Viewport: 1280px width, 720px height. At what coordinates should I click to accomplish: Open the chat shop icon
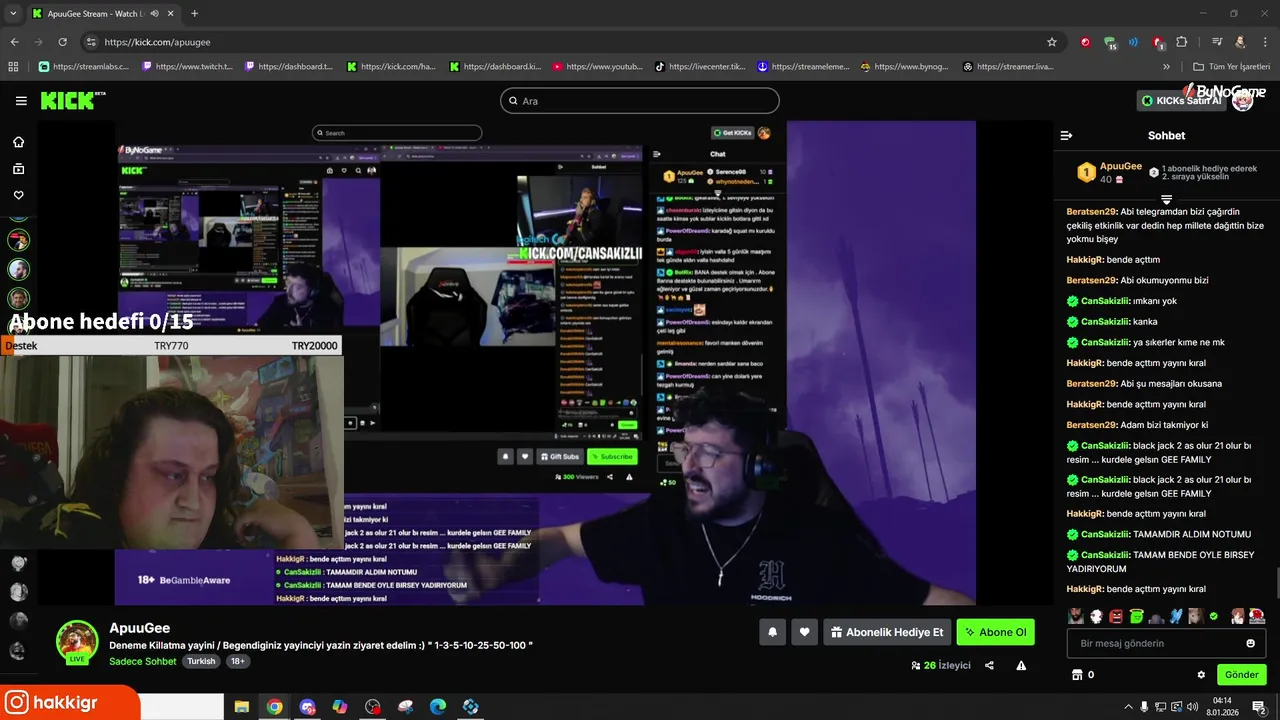pos(1077,675)
